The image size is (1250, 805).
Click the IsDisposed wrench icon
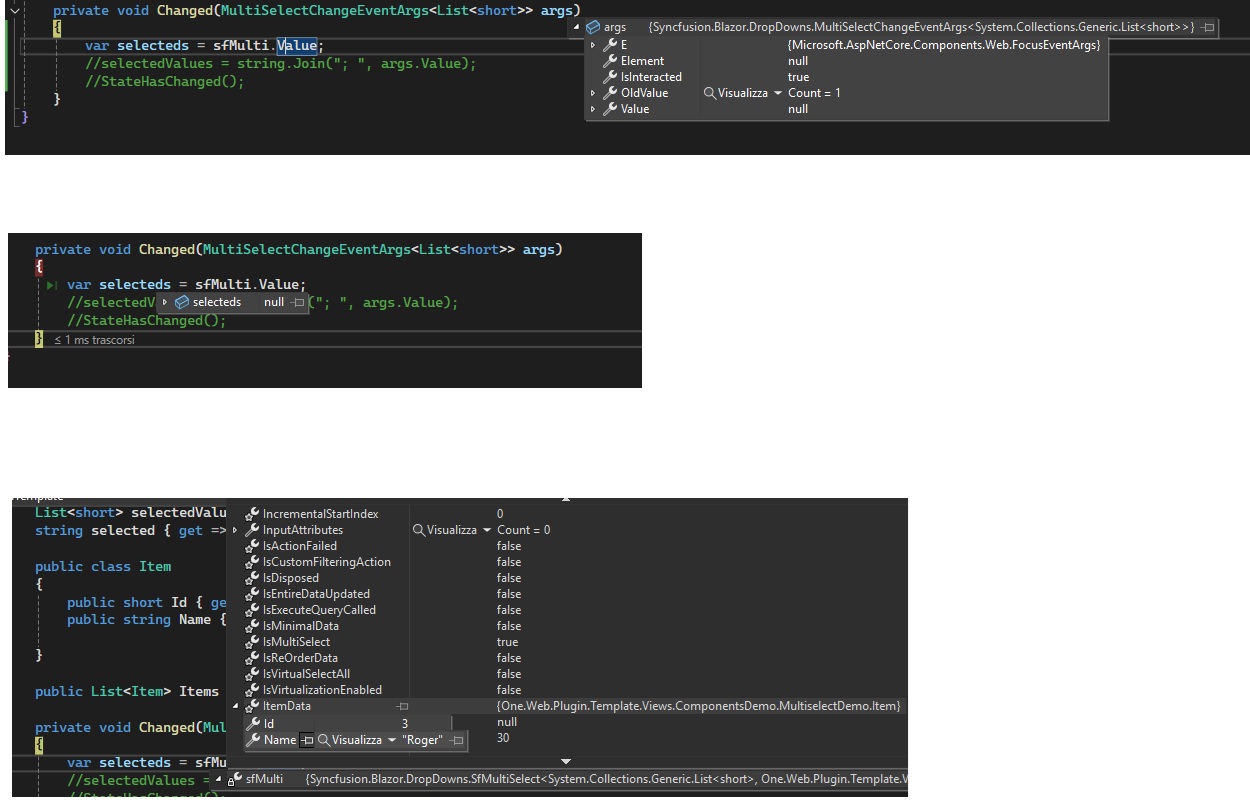[x=252, y=578]
